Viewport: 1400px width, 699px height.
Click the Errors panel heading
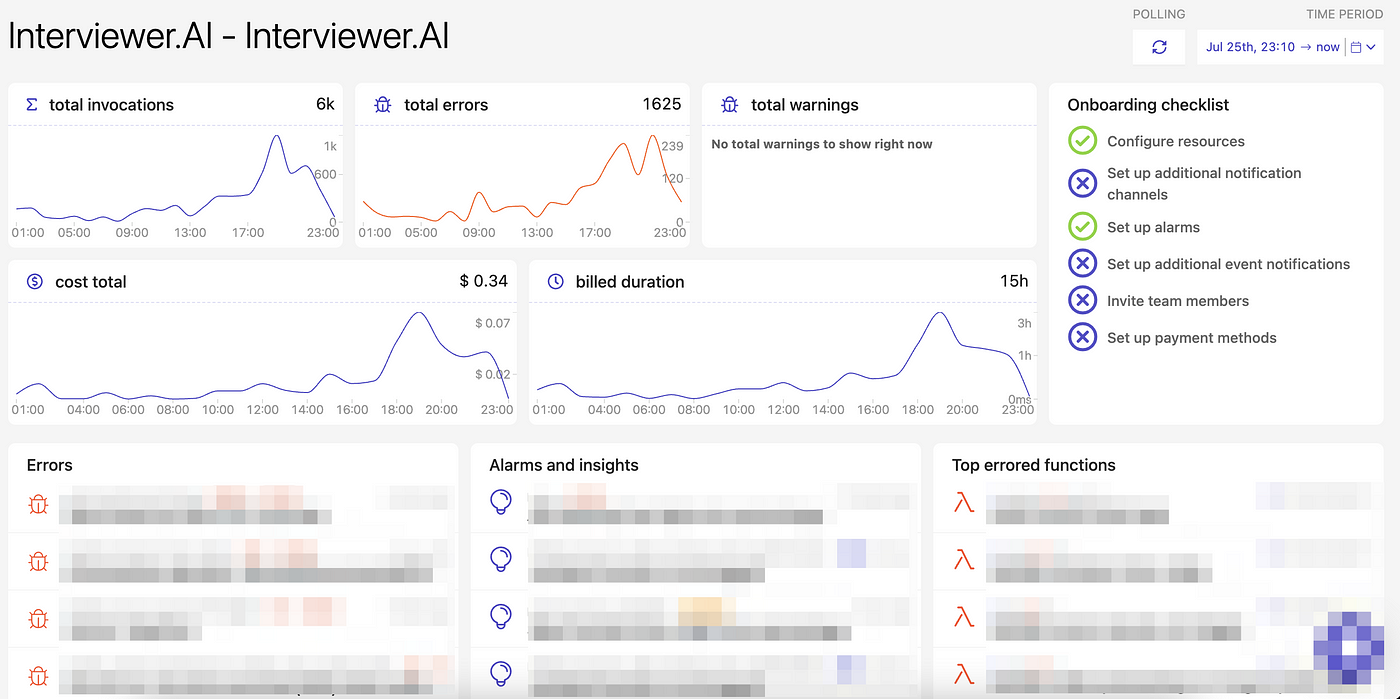pos(50,465)
